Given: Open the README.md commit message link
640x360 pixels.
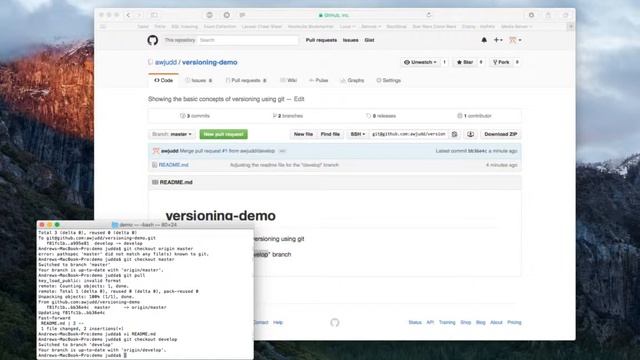Looking at the screenshot, I should pyautogui.click(x=284, y=165).
